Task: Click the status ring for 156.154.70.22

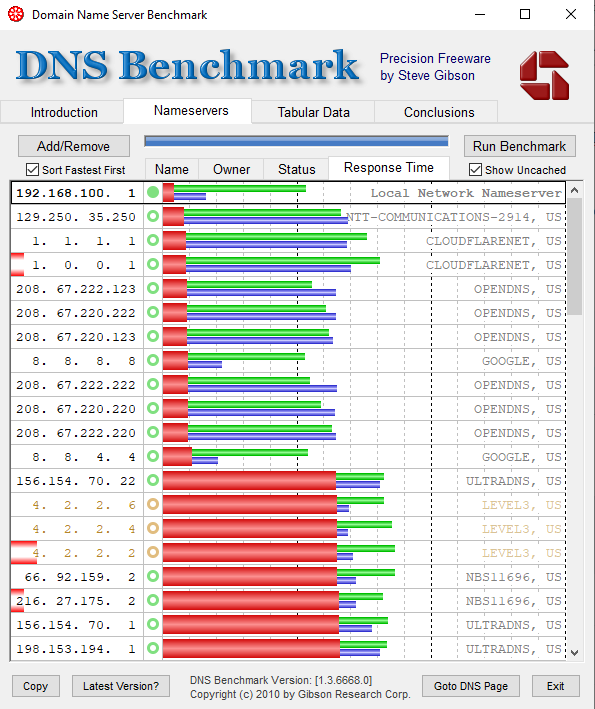Action: (x=153, y=480)
